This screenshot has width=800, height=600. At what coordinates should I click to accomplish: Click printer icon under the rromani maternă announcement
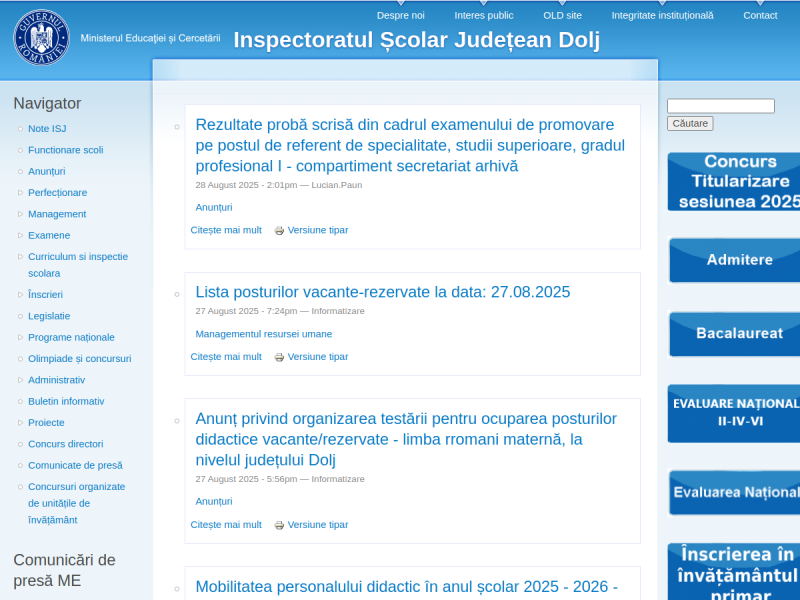tap(278, 525)
